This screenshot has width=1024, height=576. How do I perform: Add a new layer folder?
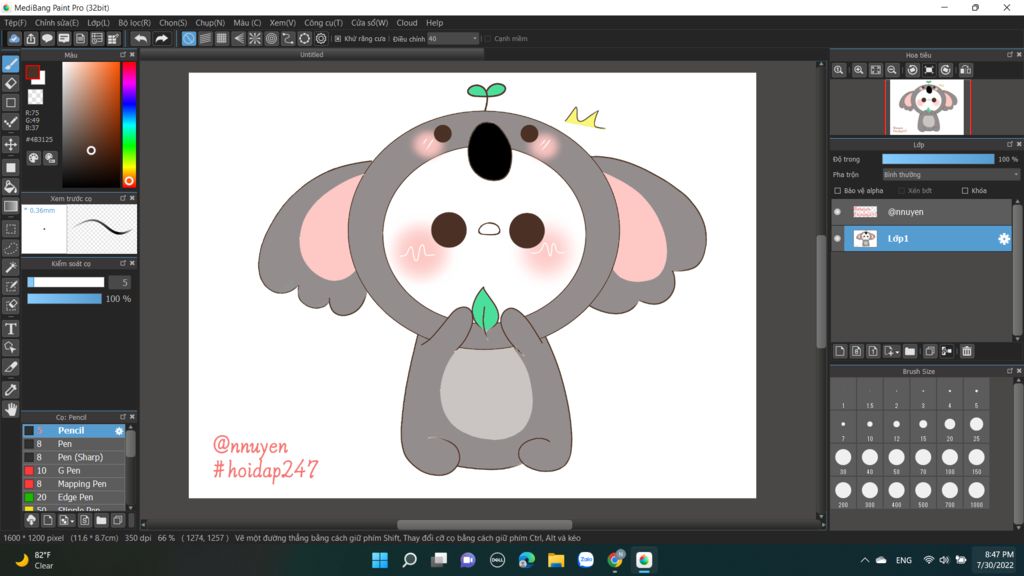(x=910, y=351)
